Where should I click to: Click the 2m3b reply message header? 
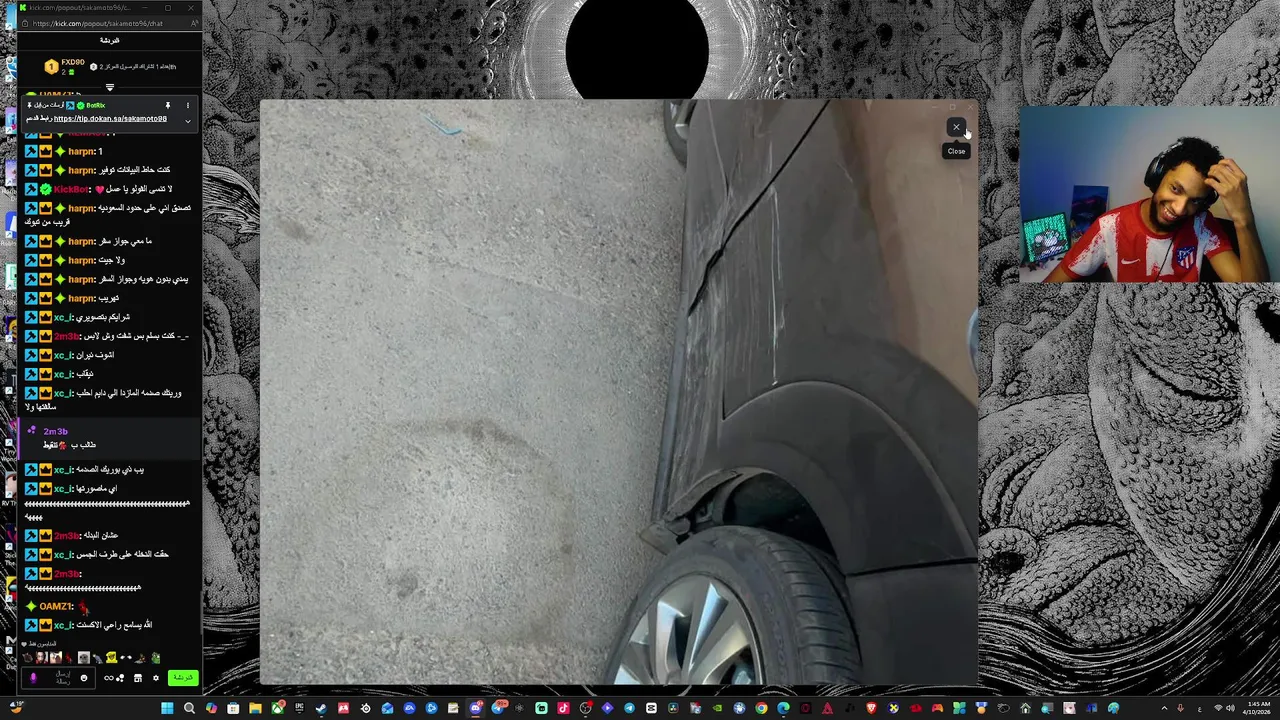click(55, 431)
